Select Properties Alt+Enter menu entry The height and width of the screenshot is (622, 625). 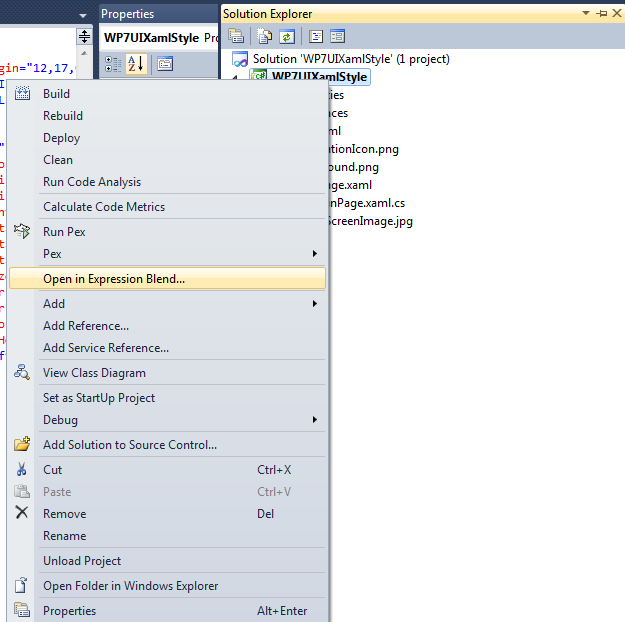tap(167, 611)
